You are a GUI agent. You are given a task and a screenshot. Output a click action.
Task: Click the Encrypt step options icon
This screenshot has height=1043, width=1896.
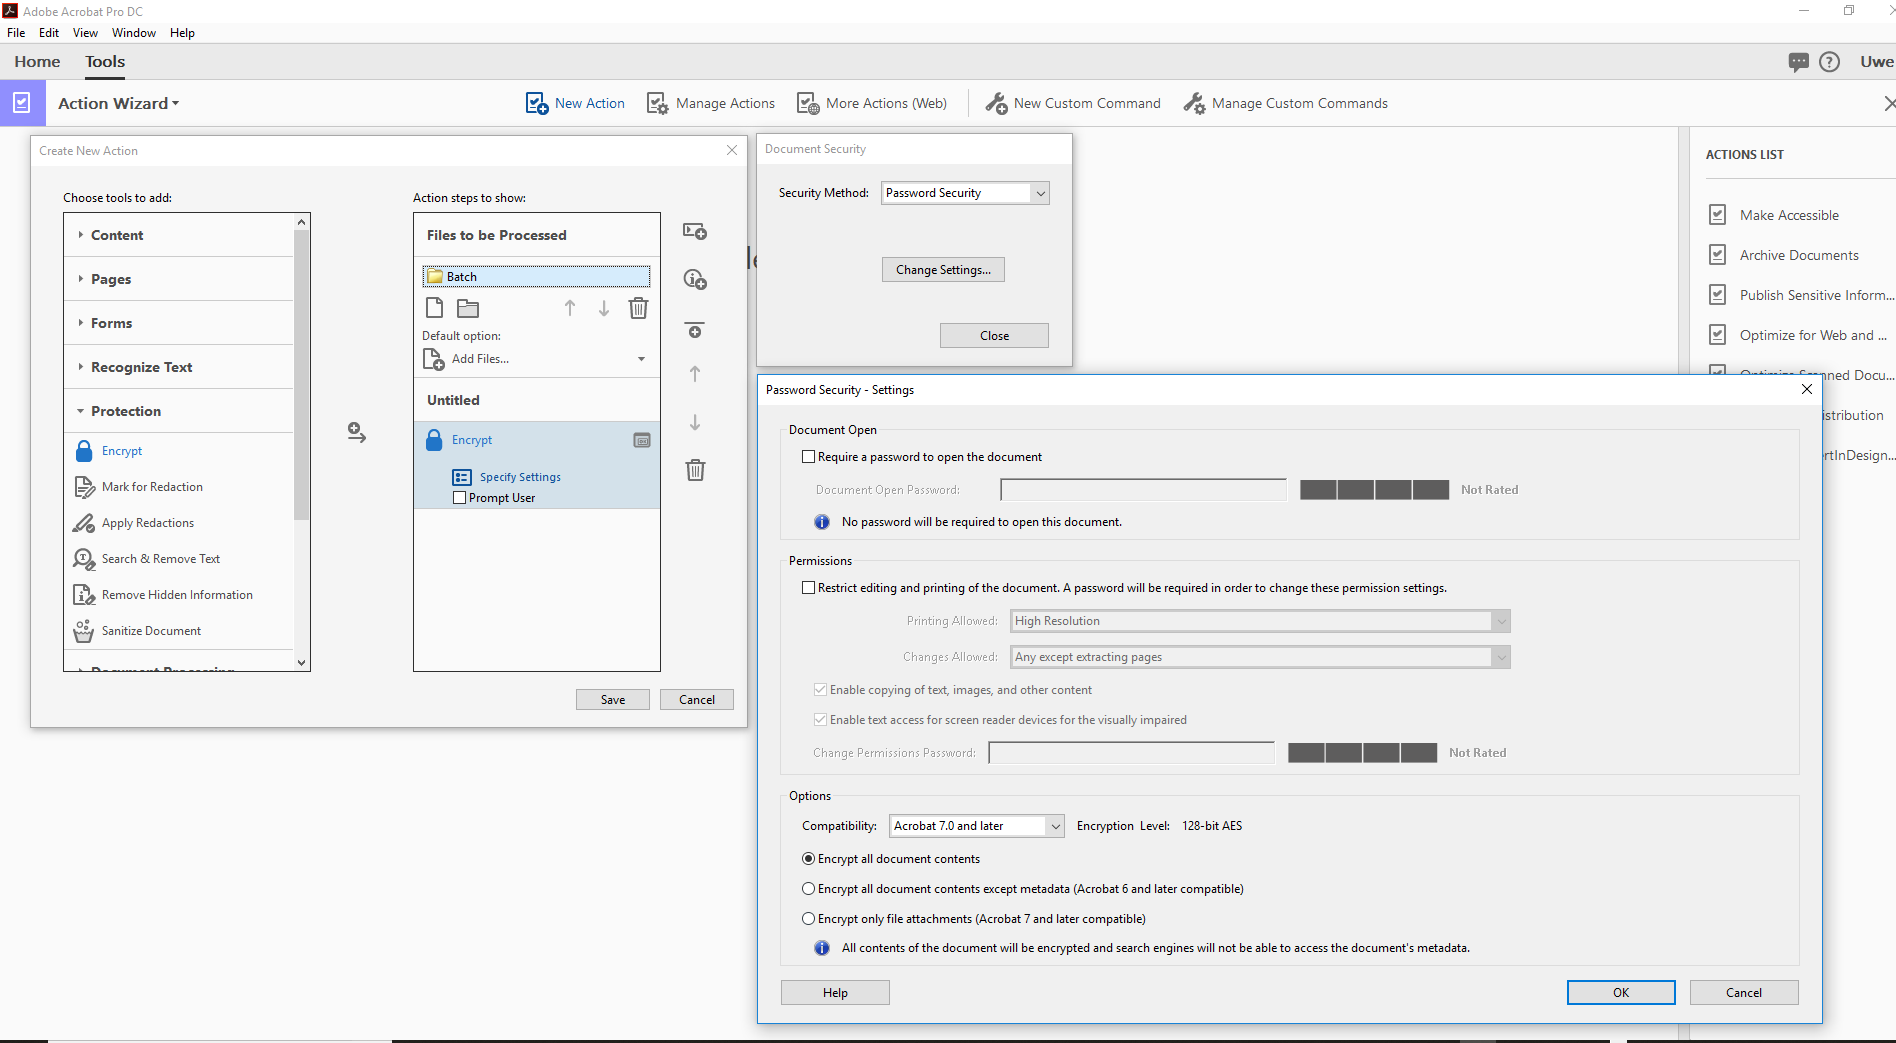tap(642, 440)
